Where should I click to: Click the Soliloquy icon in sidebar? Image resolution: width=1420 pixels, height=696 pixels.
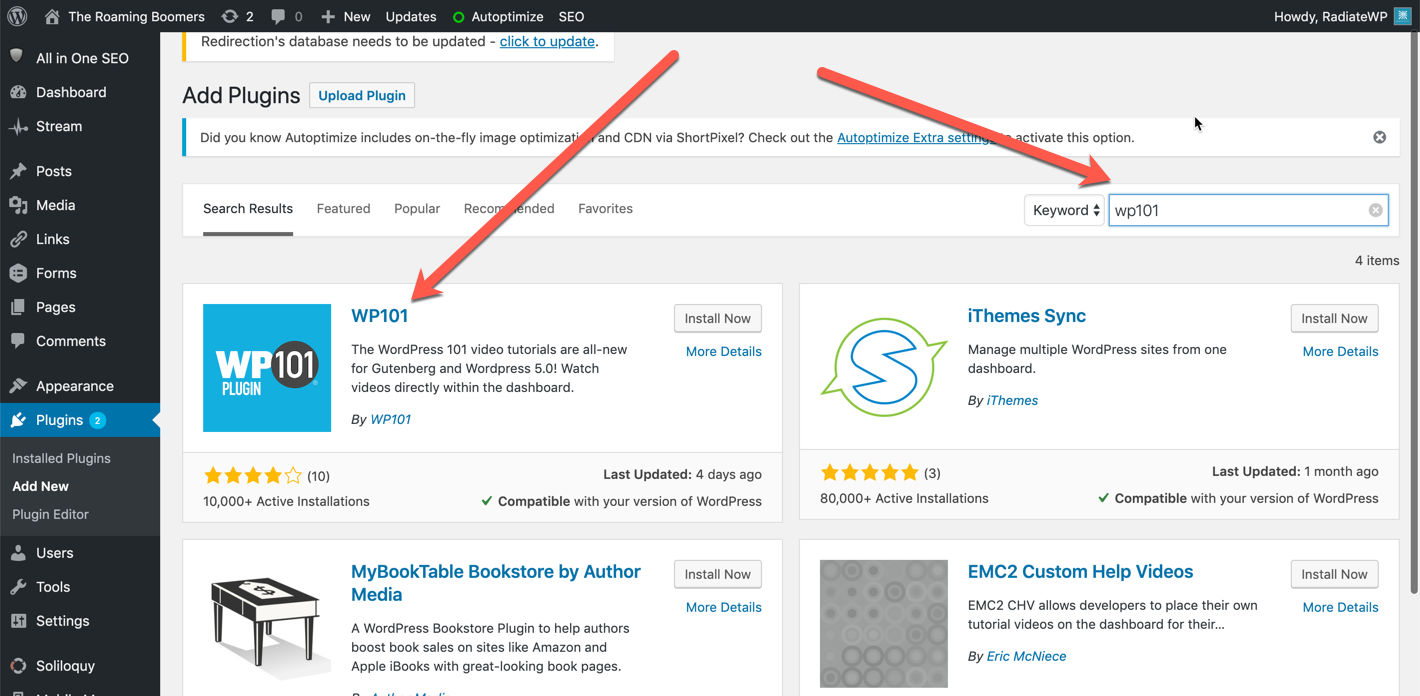click(18, 665)
